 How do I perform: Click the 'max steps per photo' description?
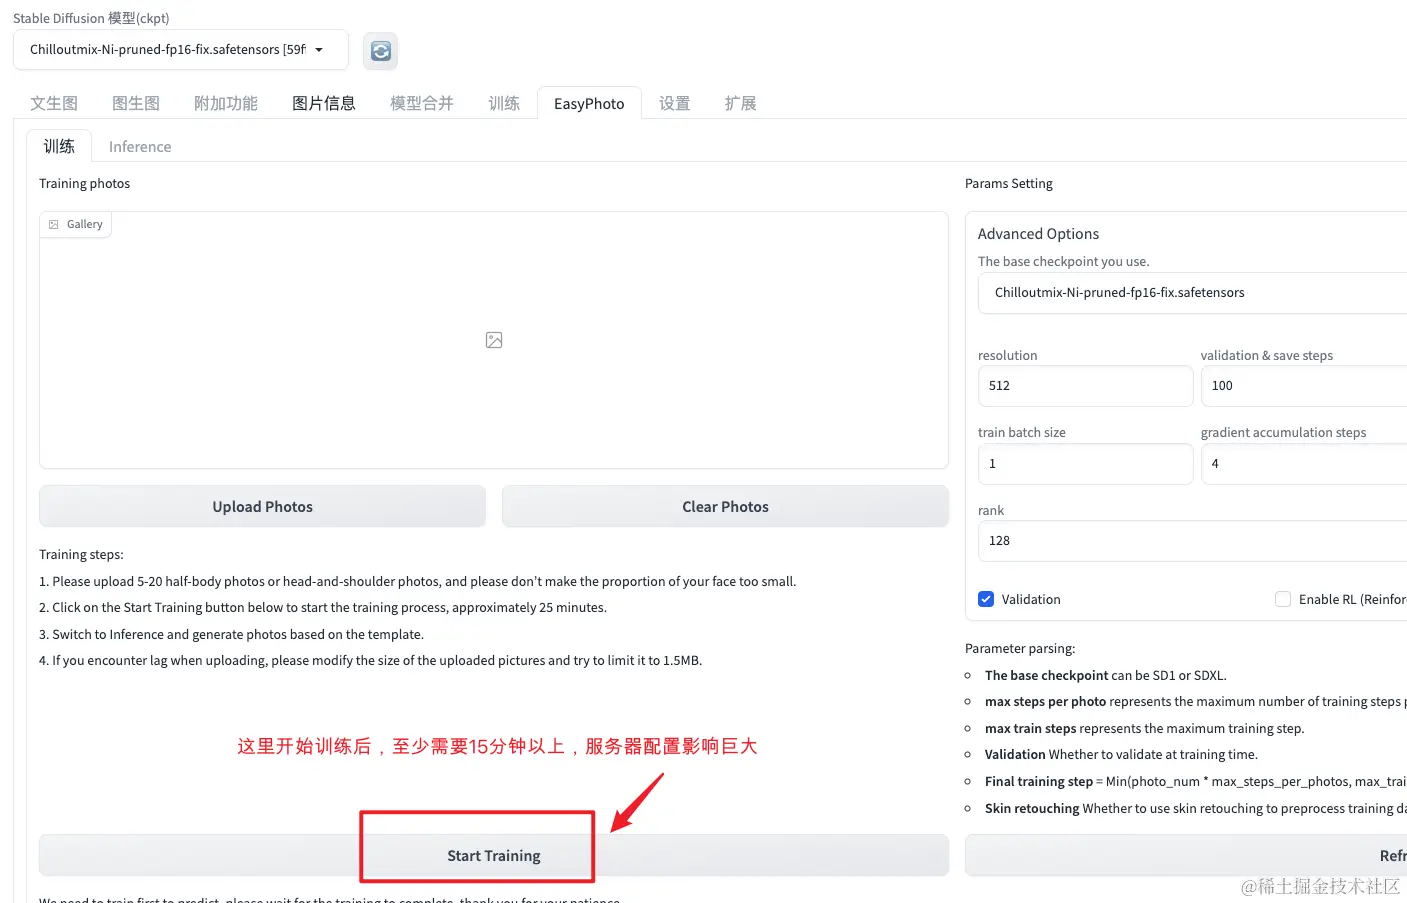[1196, 702]
